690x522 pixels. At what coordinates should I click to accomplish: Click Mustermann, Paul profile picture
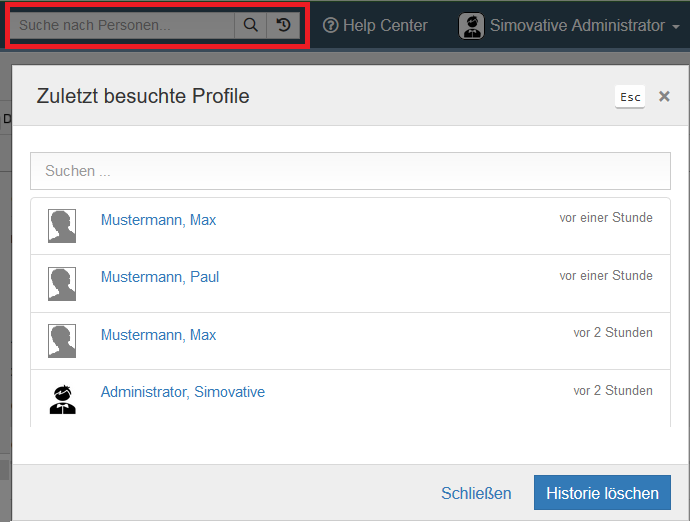tap(62, 284)
